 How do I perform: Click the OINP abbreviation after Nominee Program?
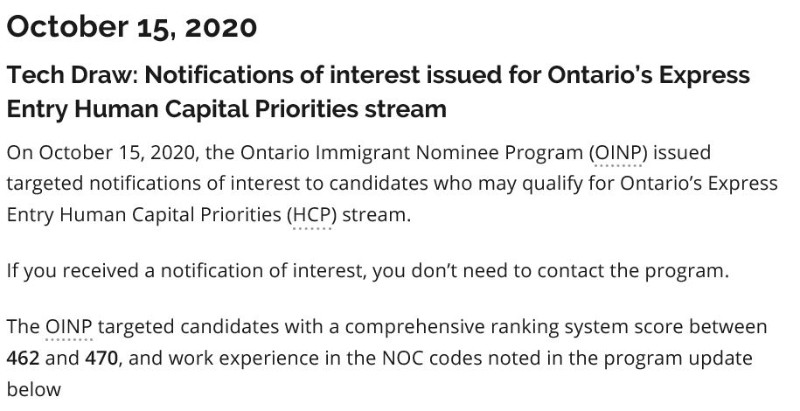(618, 152)
